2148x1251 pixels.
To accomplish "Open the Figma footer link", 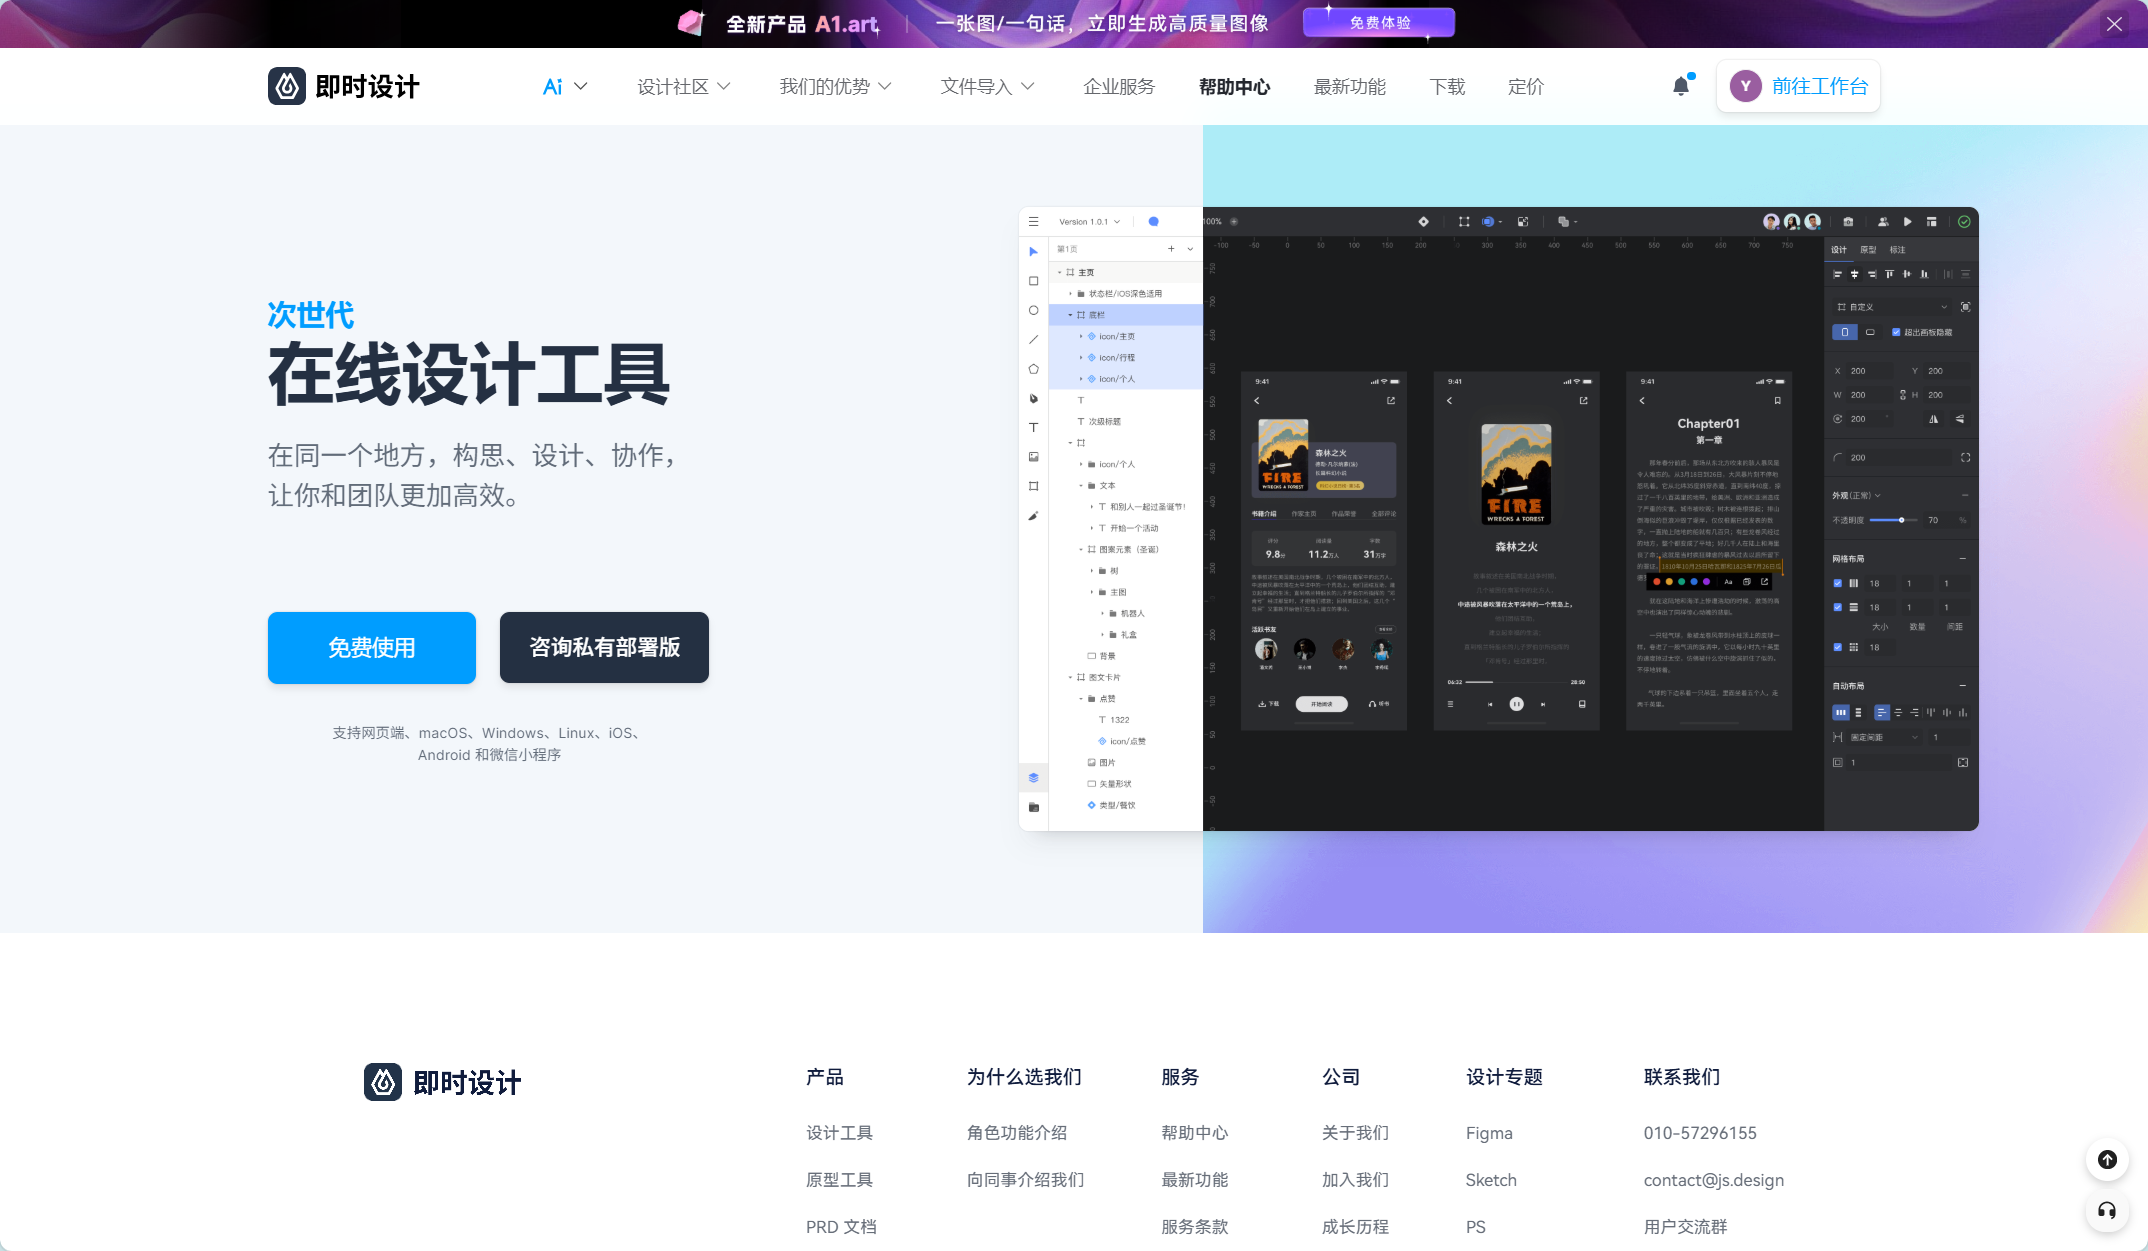I will coord(1488,1133).
